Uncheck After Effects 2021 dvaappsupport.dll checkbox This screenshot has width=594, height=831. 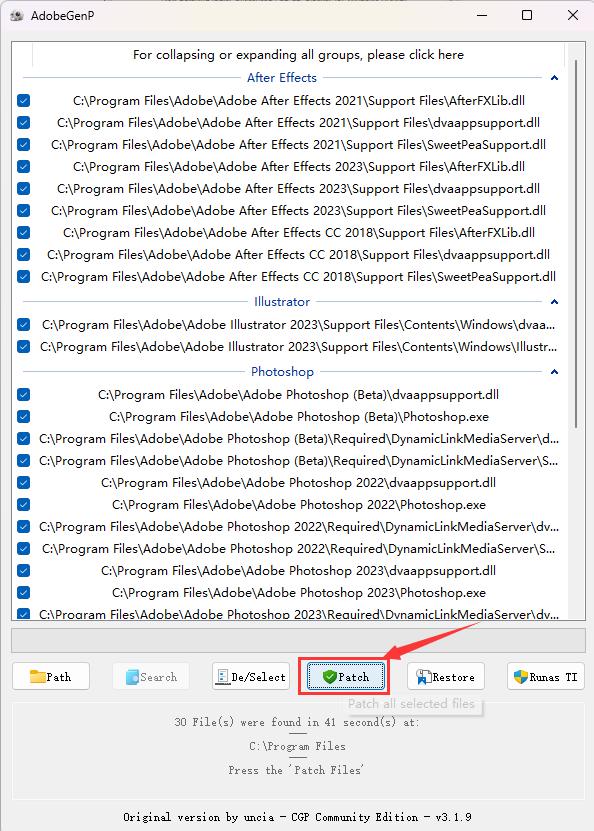click(x=23, y=122)
